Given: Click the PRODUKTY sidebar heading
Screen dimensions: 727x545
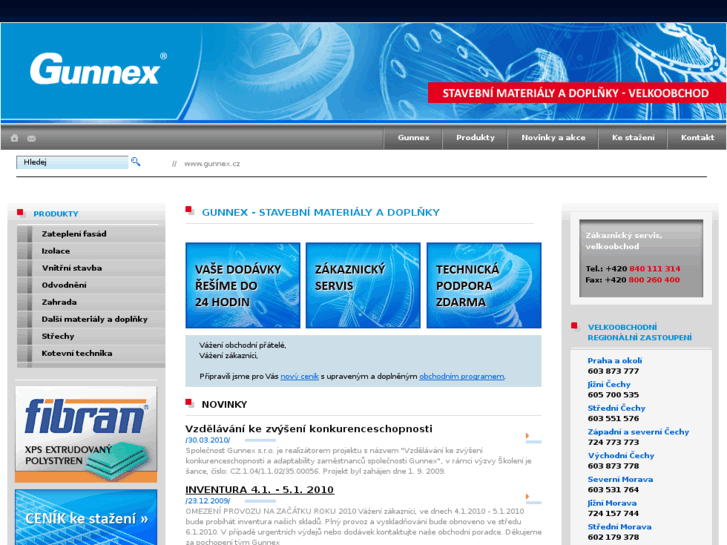Looking at the screenshot, I should [x=56, y=214].
